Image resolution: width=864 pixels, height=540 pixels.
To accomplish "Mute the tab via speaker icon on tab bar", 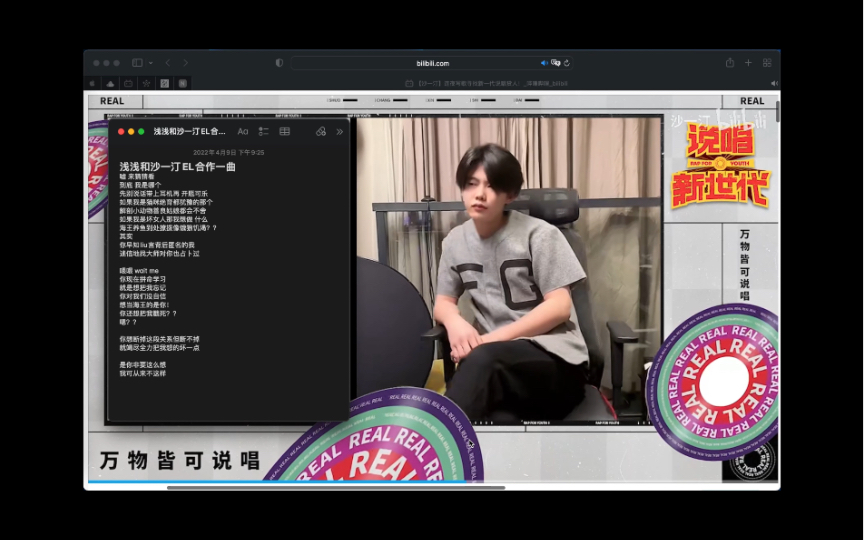I will [x=774, y=83].
